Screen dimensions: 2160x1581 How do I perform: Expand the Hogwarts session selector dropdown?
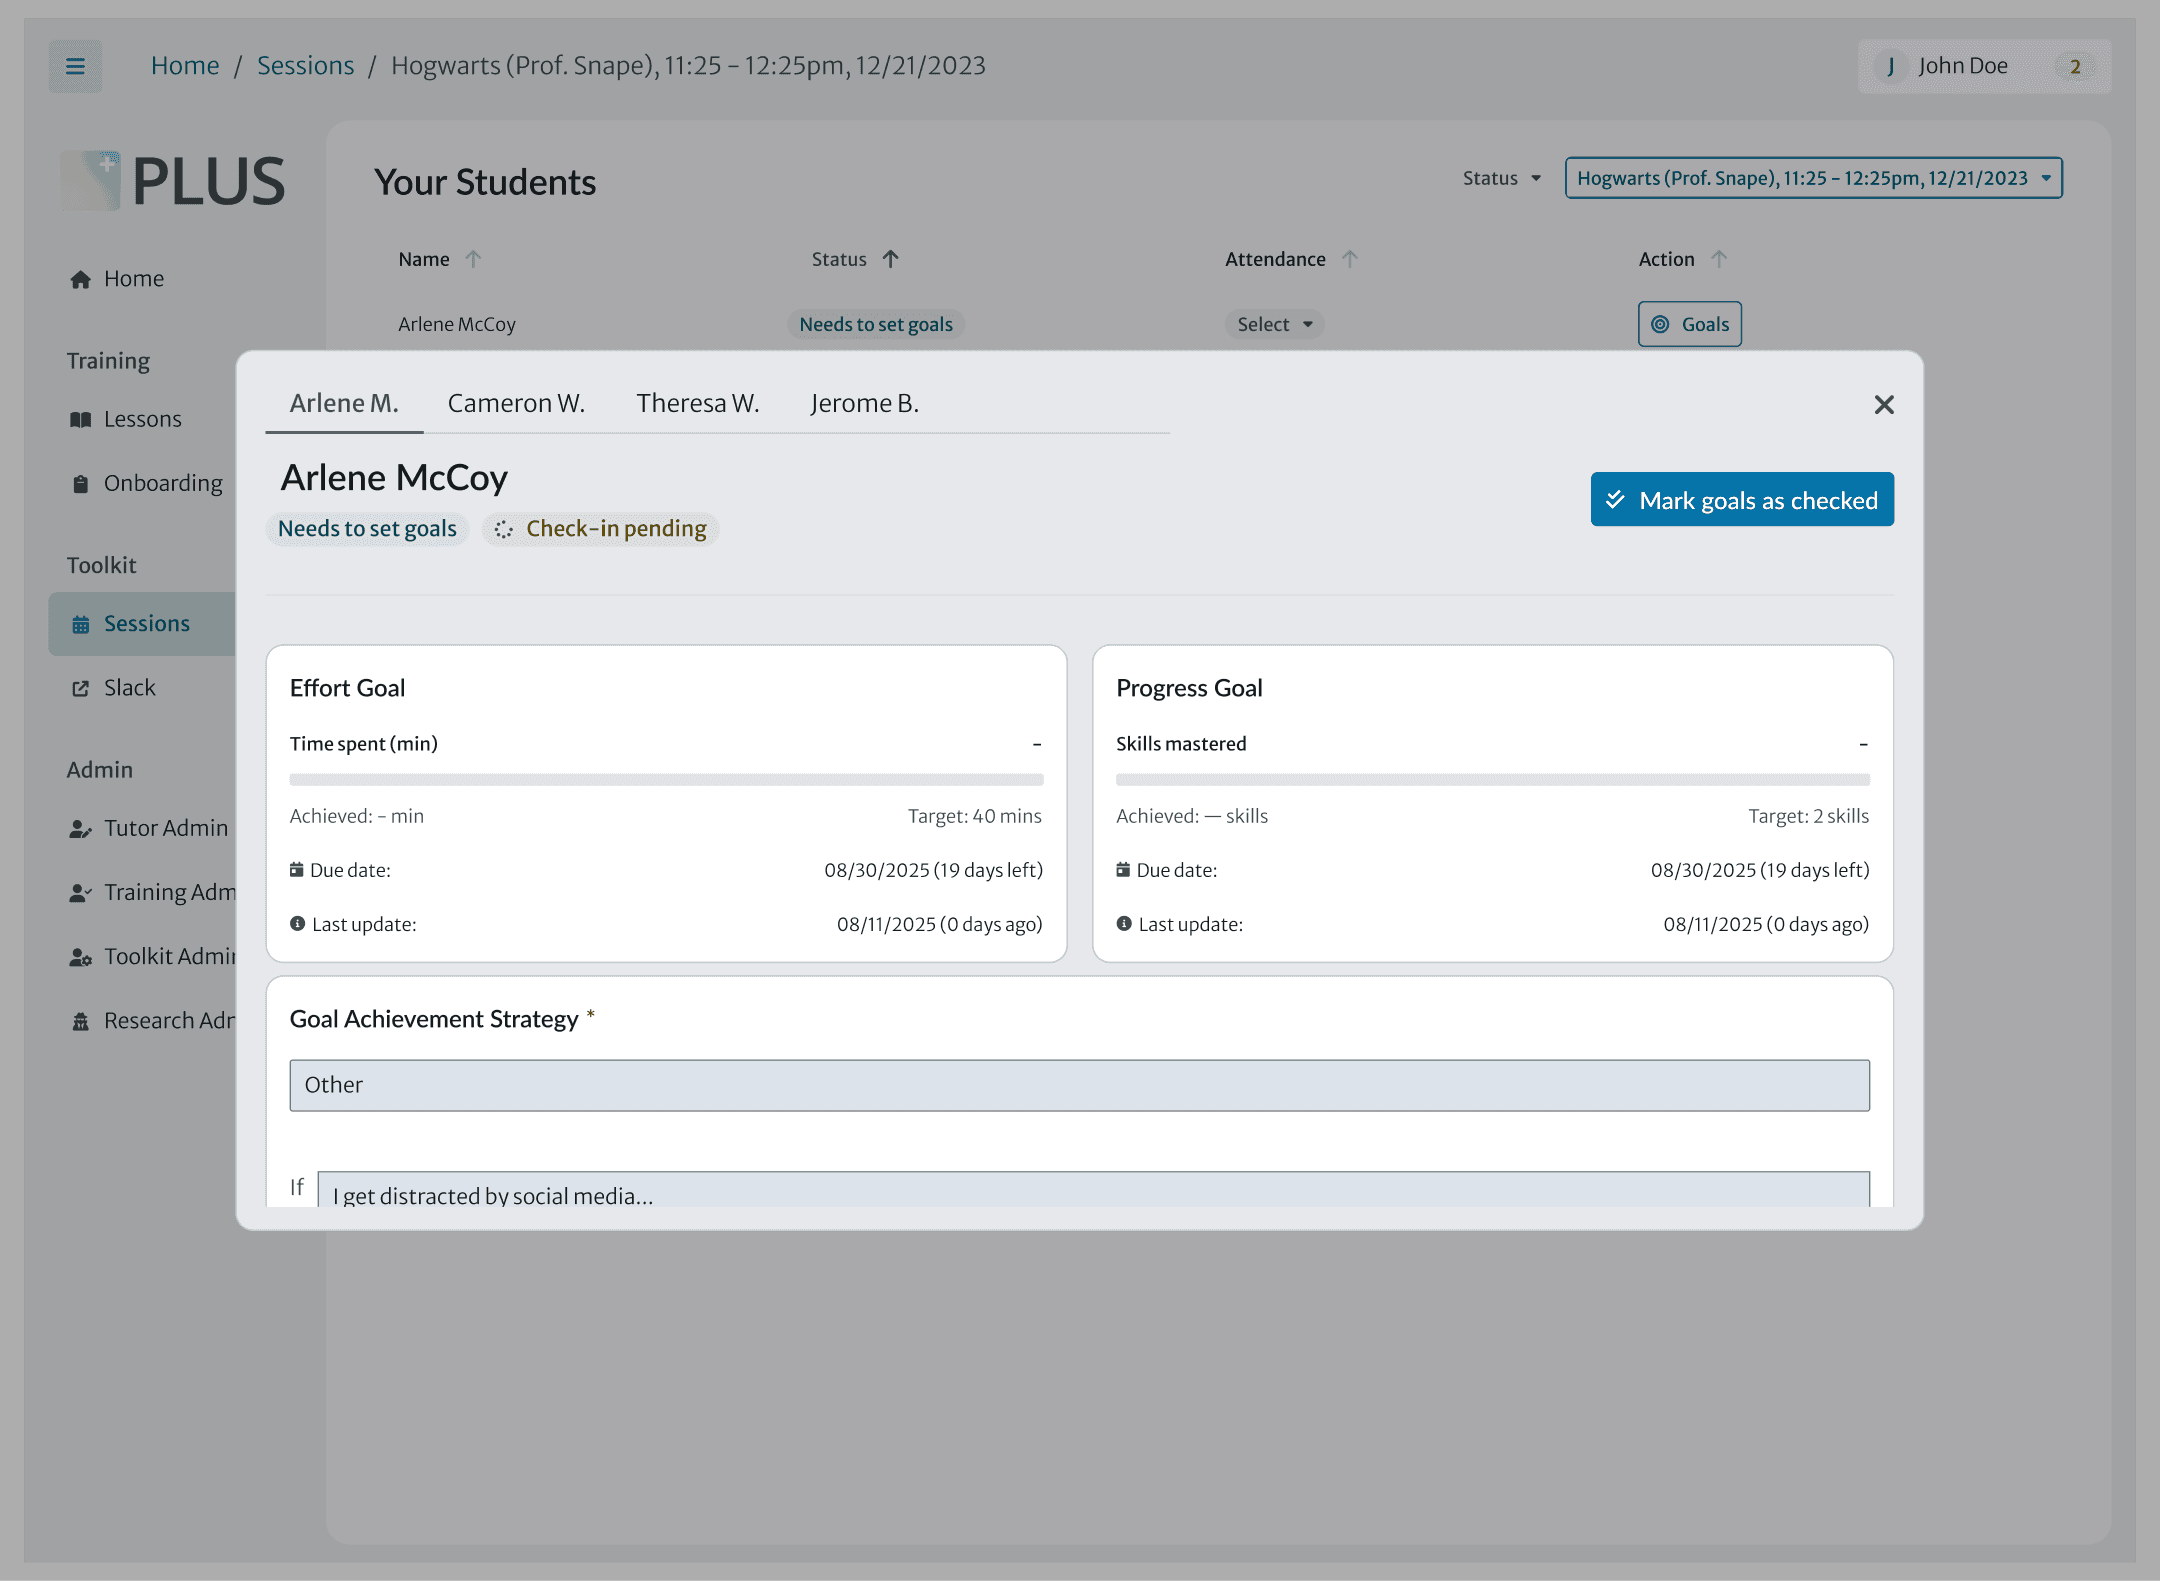[1812, 178]
